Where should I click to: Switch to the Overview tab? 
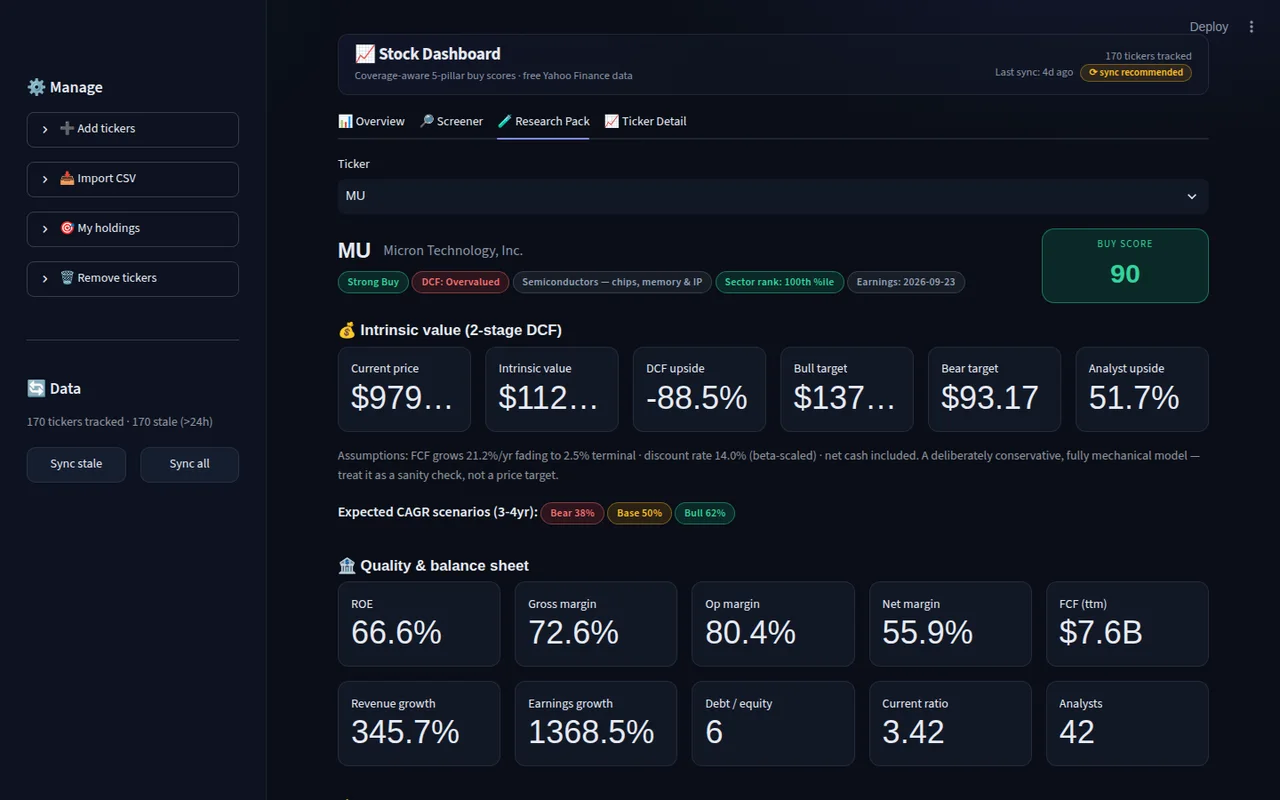pyautogui.click(x=371, y=121)
